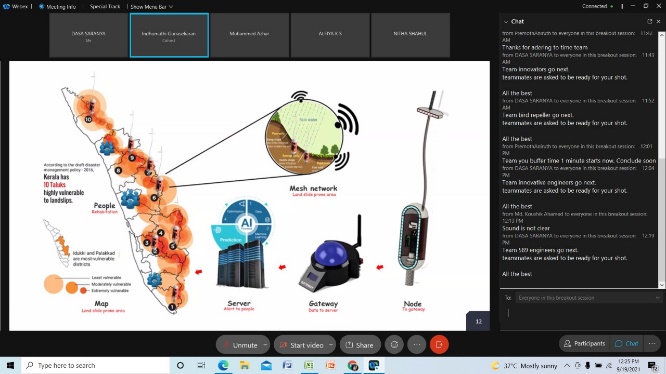Unmute the microphone
This screenshot has height=374, width=666.
(x=240, y=345)
